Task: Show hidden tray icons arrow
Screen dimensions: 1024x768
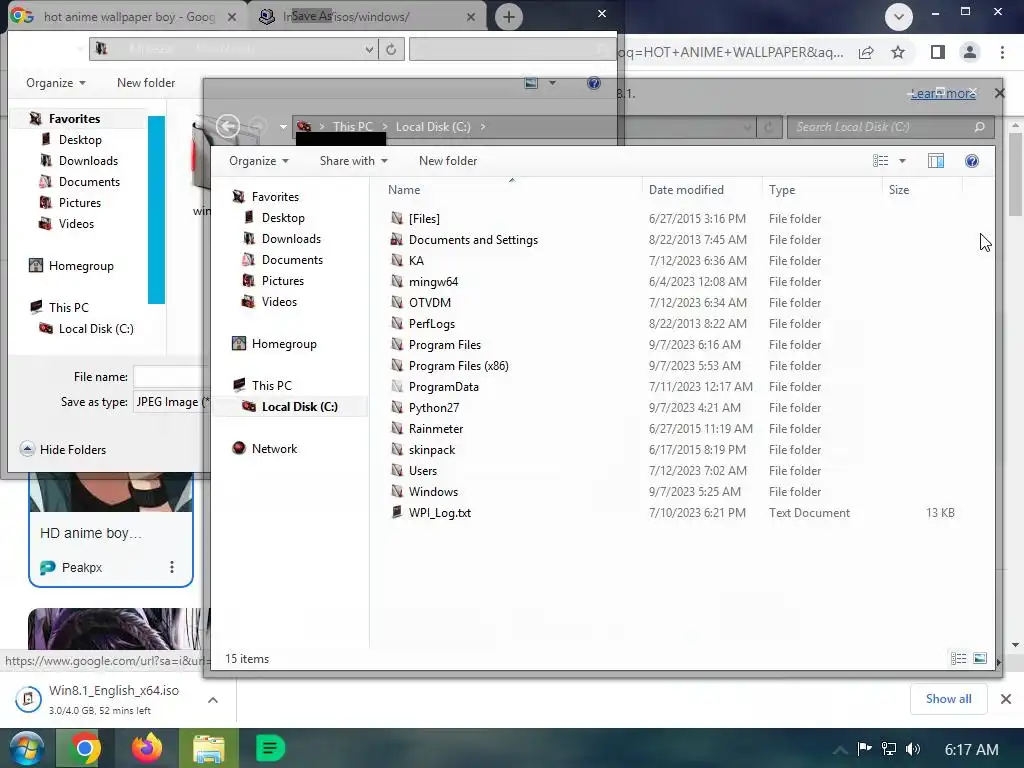Action: click(x=840, y=749)
